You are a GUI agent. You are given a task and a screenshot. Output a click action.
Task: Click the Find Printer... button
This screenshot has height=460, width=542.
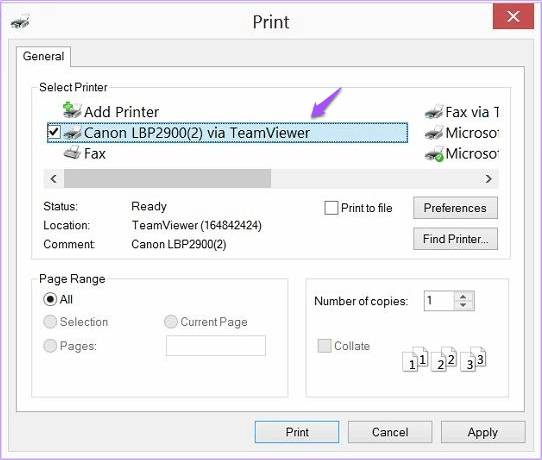[455, 239]
